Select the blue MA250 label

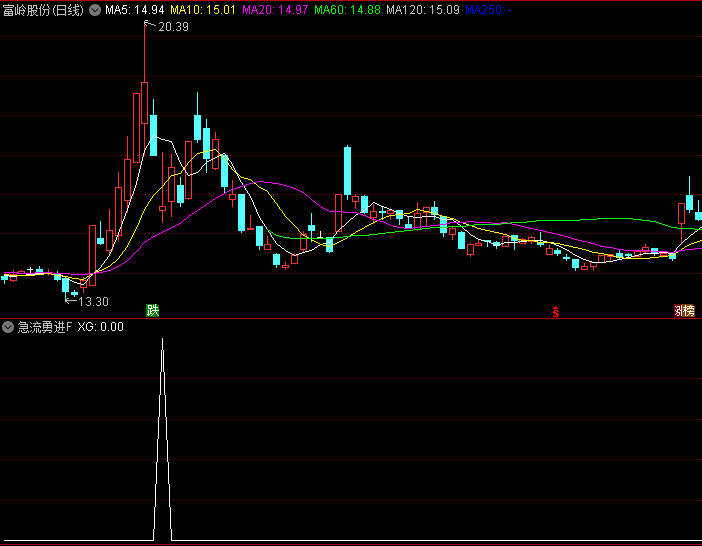(488, 10)
